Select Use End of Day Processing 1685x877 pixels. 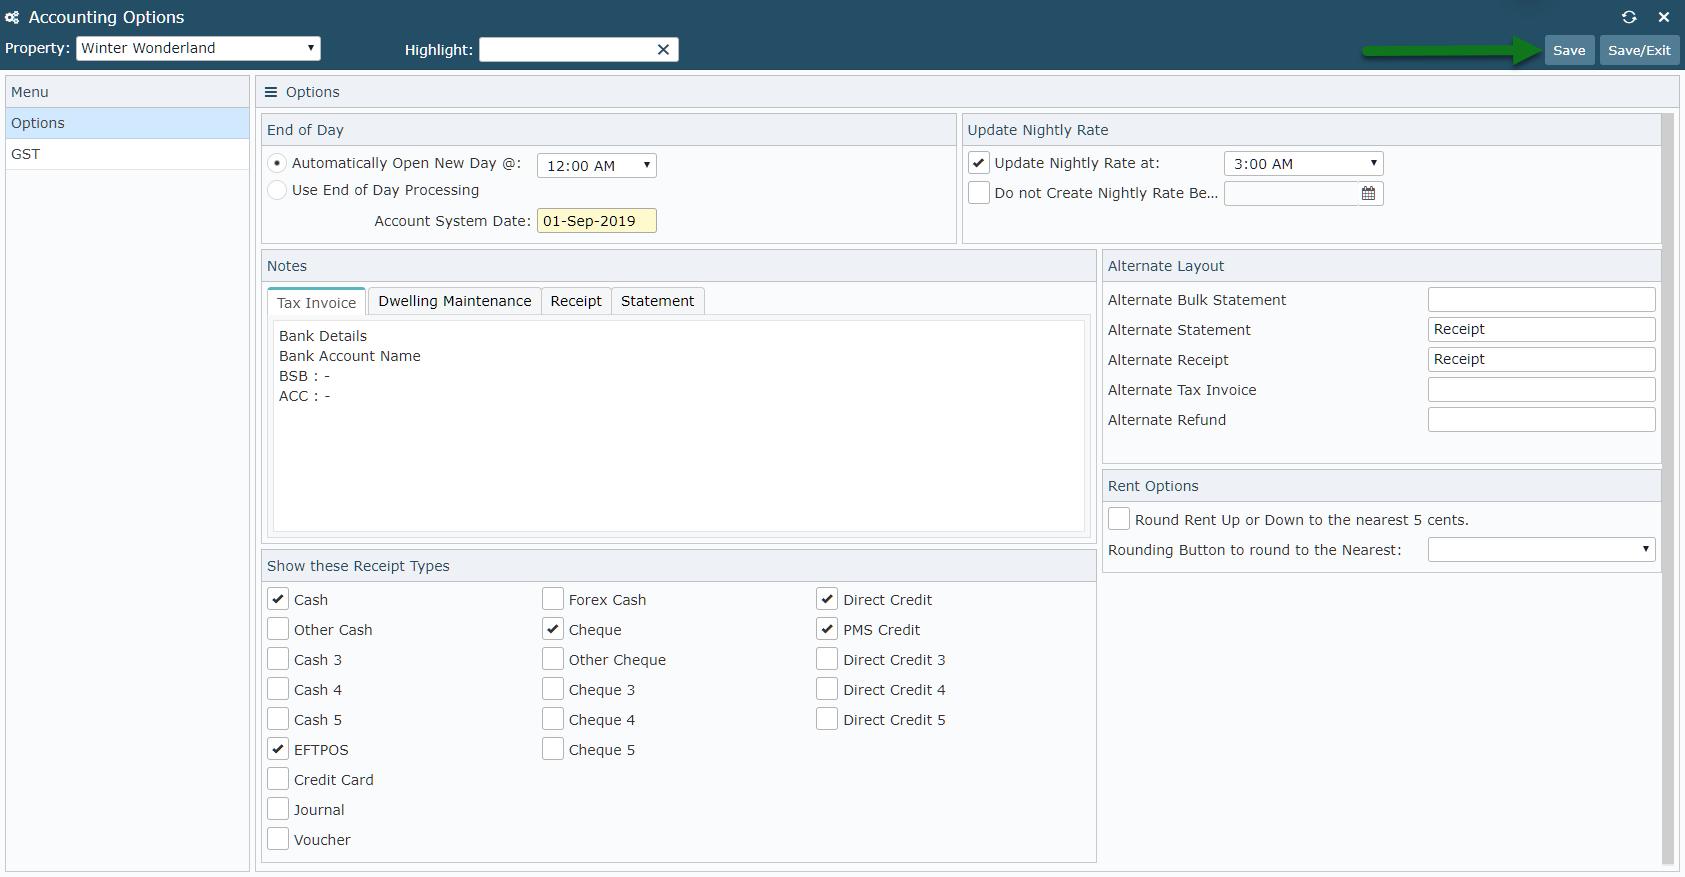pyautogui.click(x=278, y=190)
